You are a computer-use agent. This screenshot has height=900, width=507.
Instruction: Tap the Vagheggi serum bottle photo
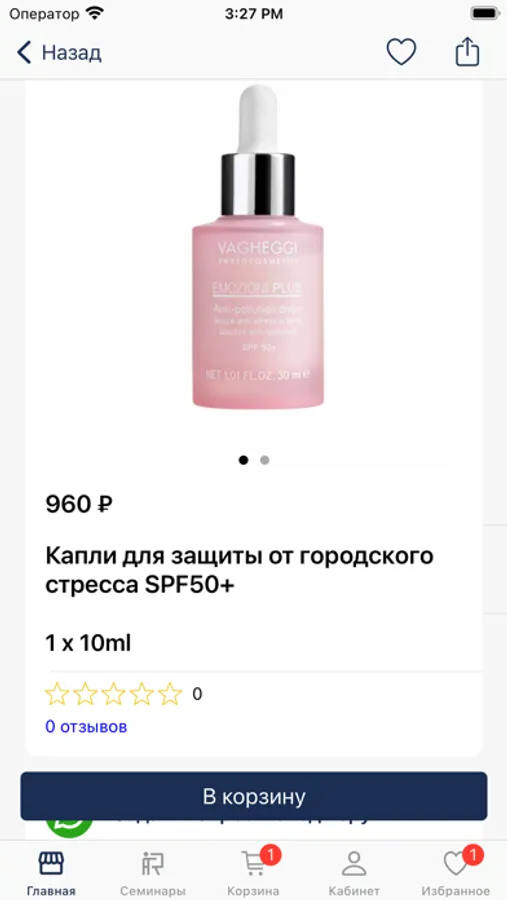[258, 247]
